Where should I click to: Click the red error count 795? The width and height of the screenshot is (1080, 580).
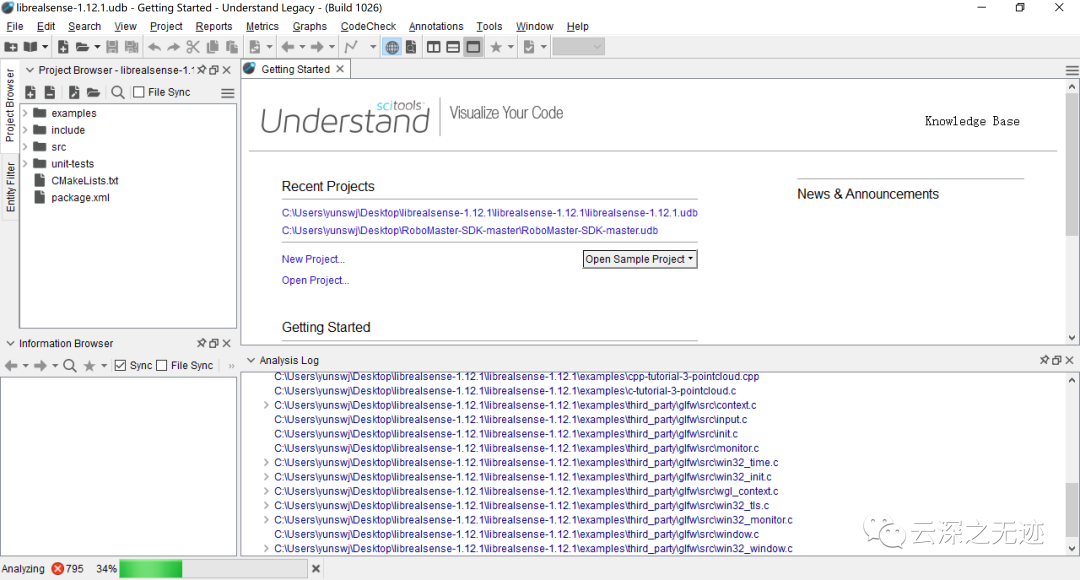tap(68, 569)
